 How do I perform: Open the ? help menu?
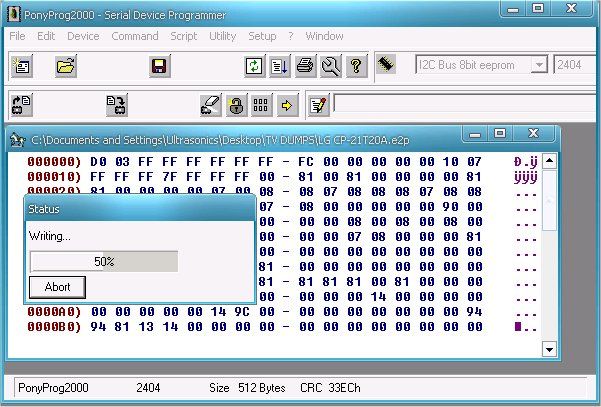[291, 36]
